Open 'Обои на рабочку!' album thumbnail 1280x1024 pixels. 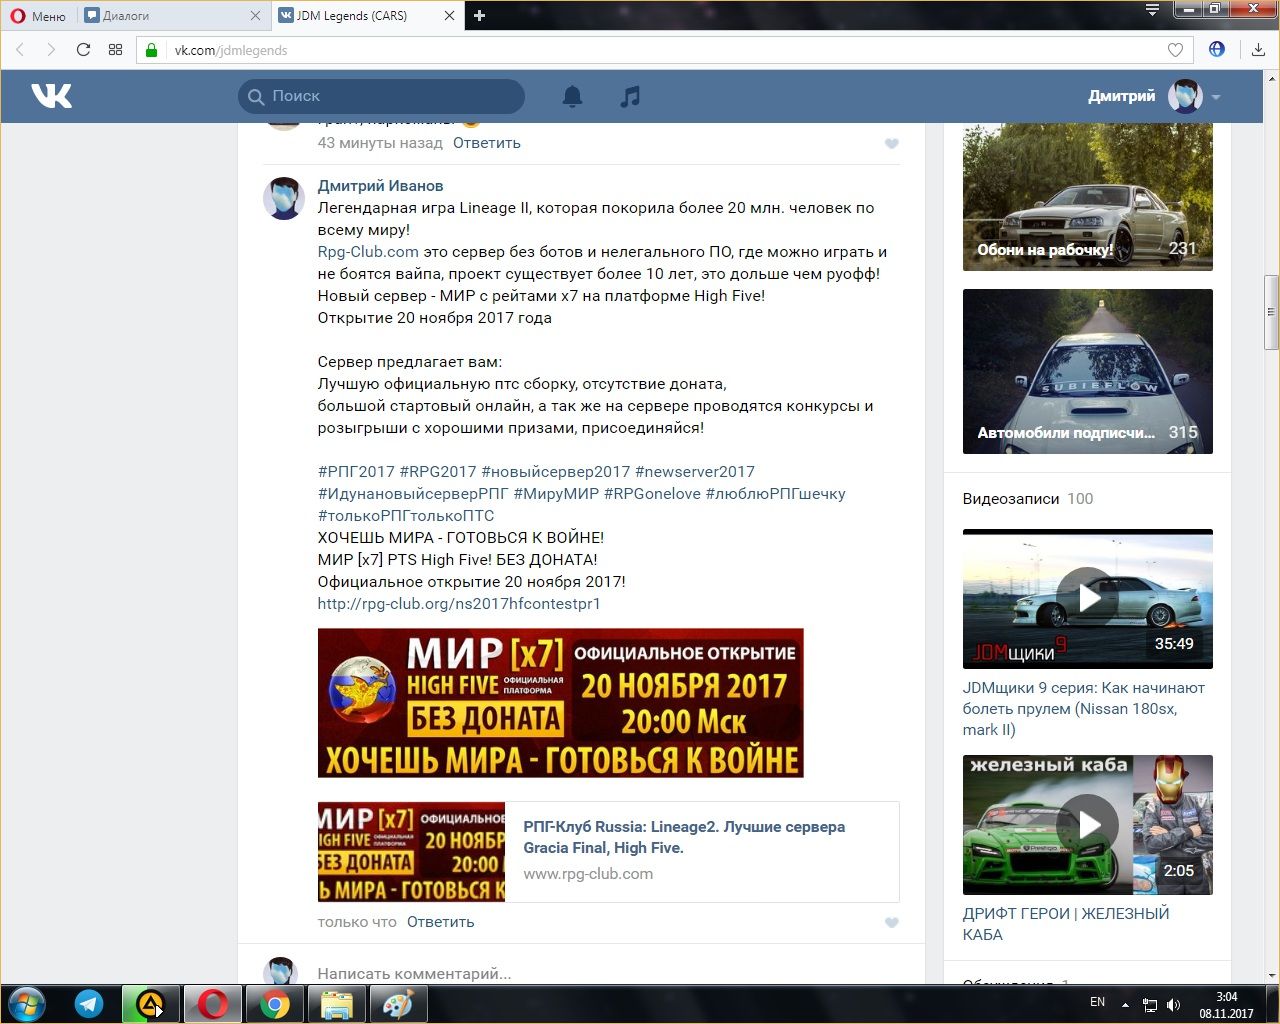1088,197
